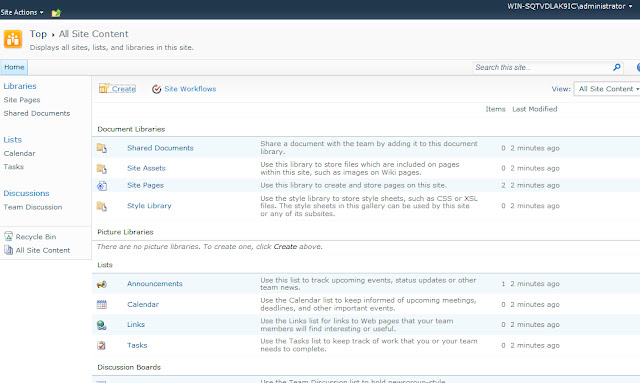The image size is (640, 383).
Task: Click the Links globe icon
Action: tap(102, 325)
